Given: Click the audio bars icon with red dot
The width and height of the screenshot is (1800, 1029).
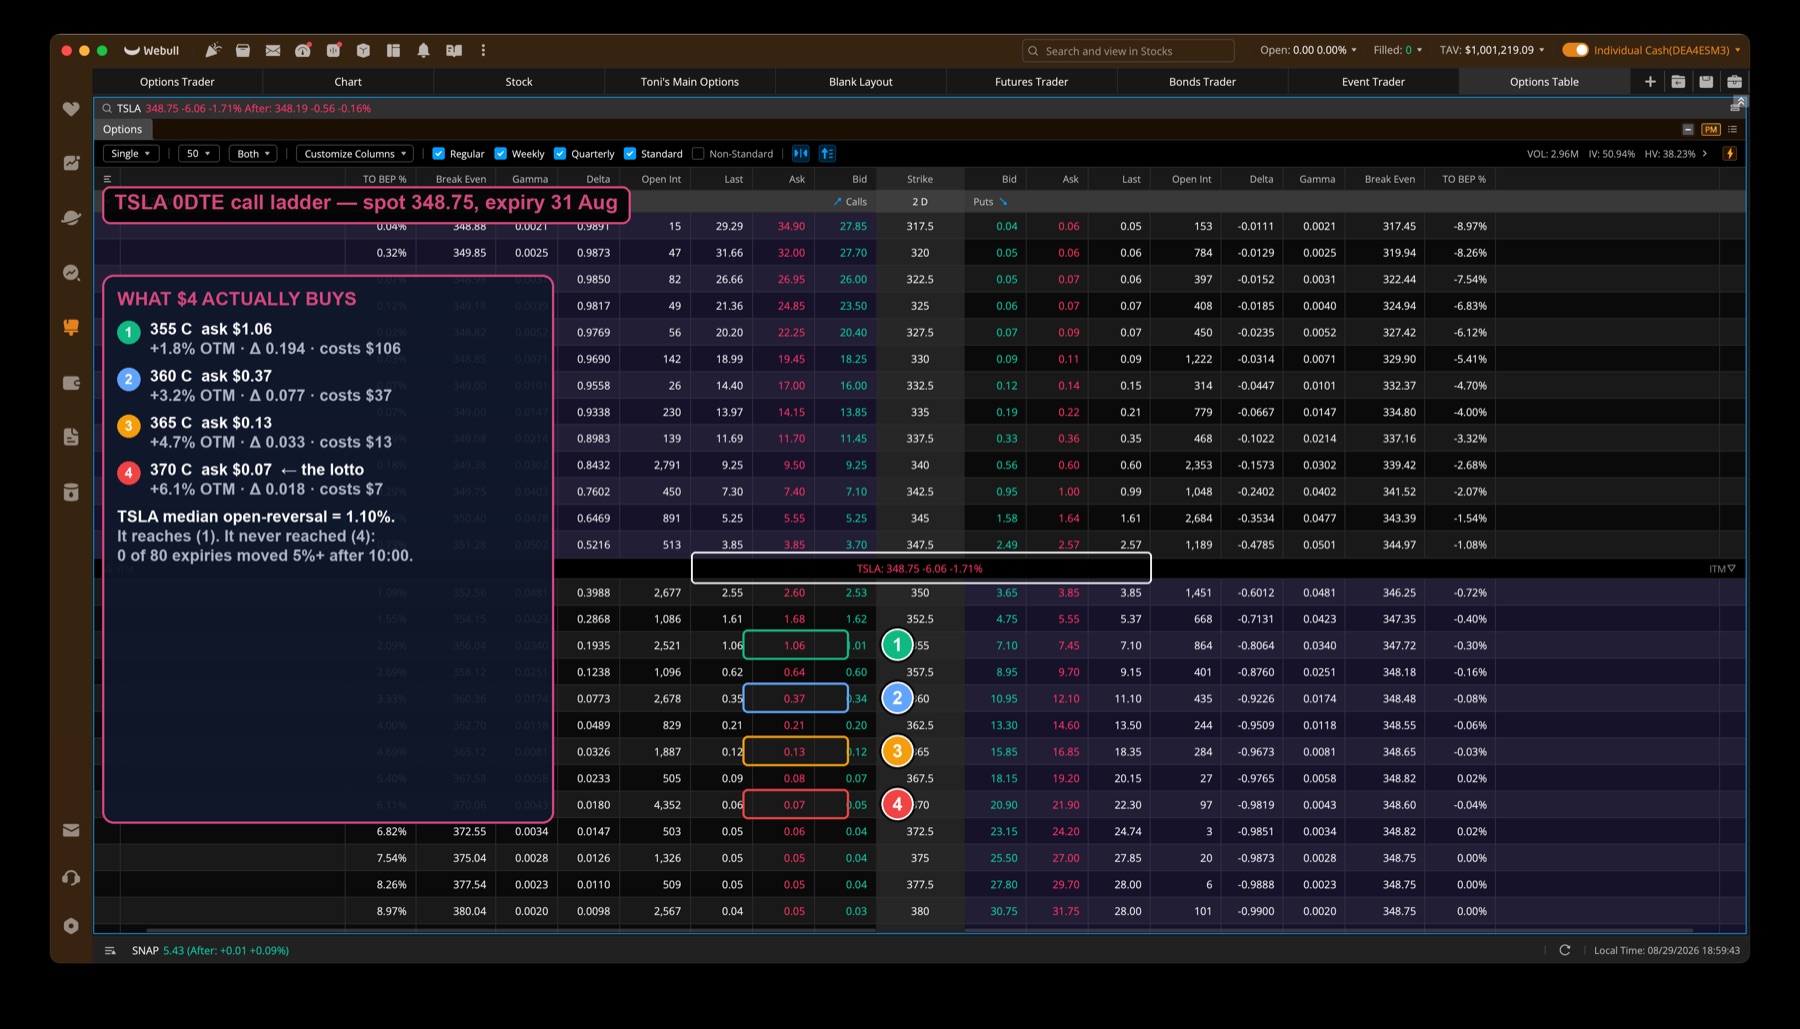Looking at the screenshot, I should [x=334, y=50].
